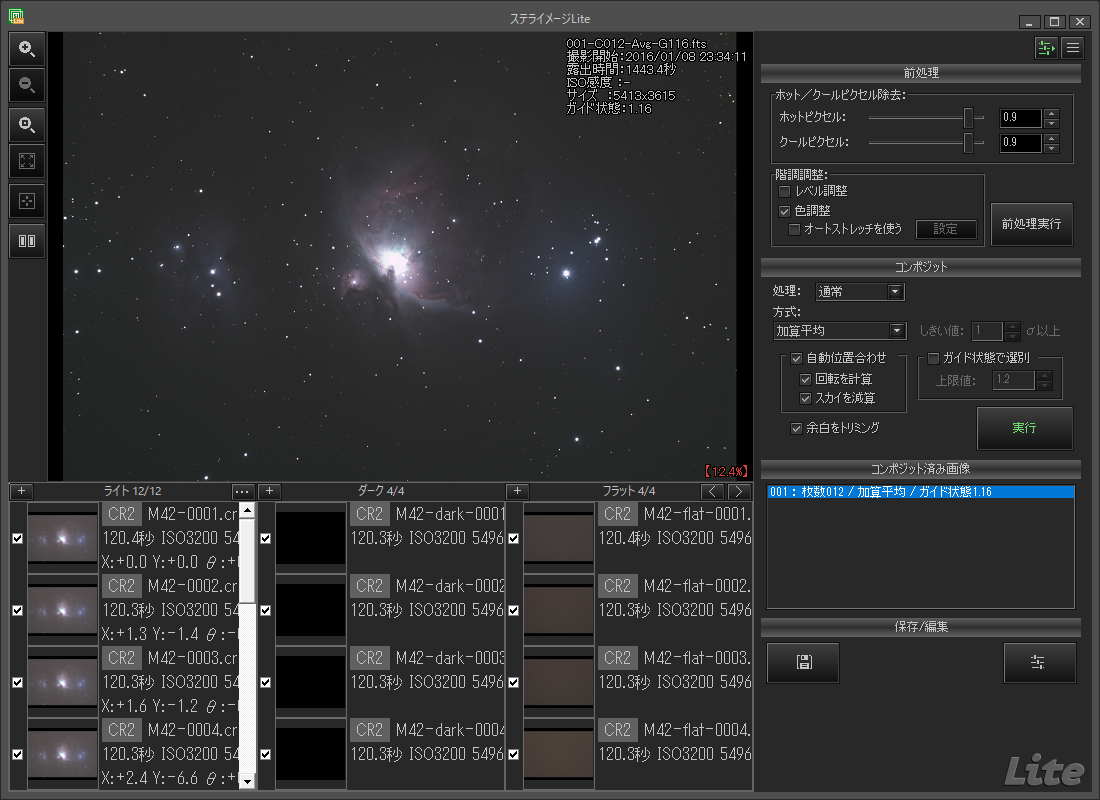The width and height of the screenshot is (1100, 800).
Task: Click the split compare view icon
Action: pos(27,241)
